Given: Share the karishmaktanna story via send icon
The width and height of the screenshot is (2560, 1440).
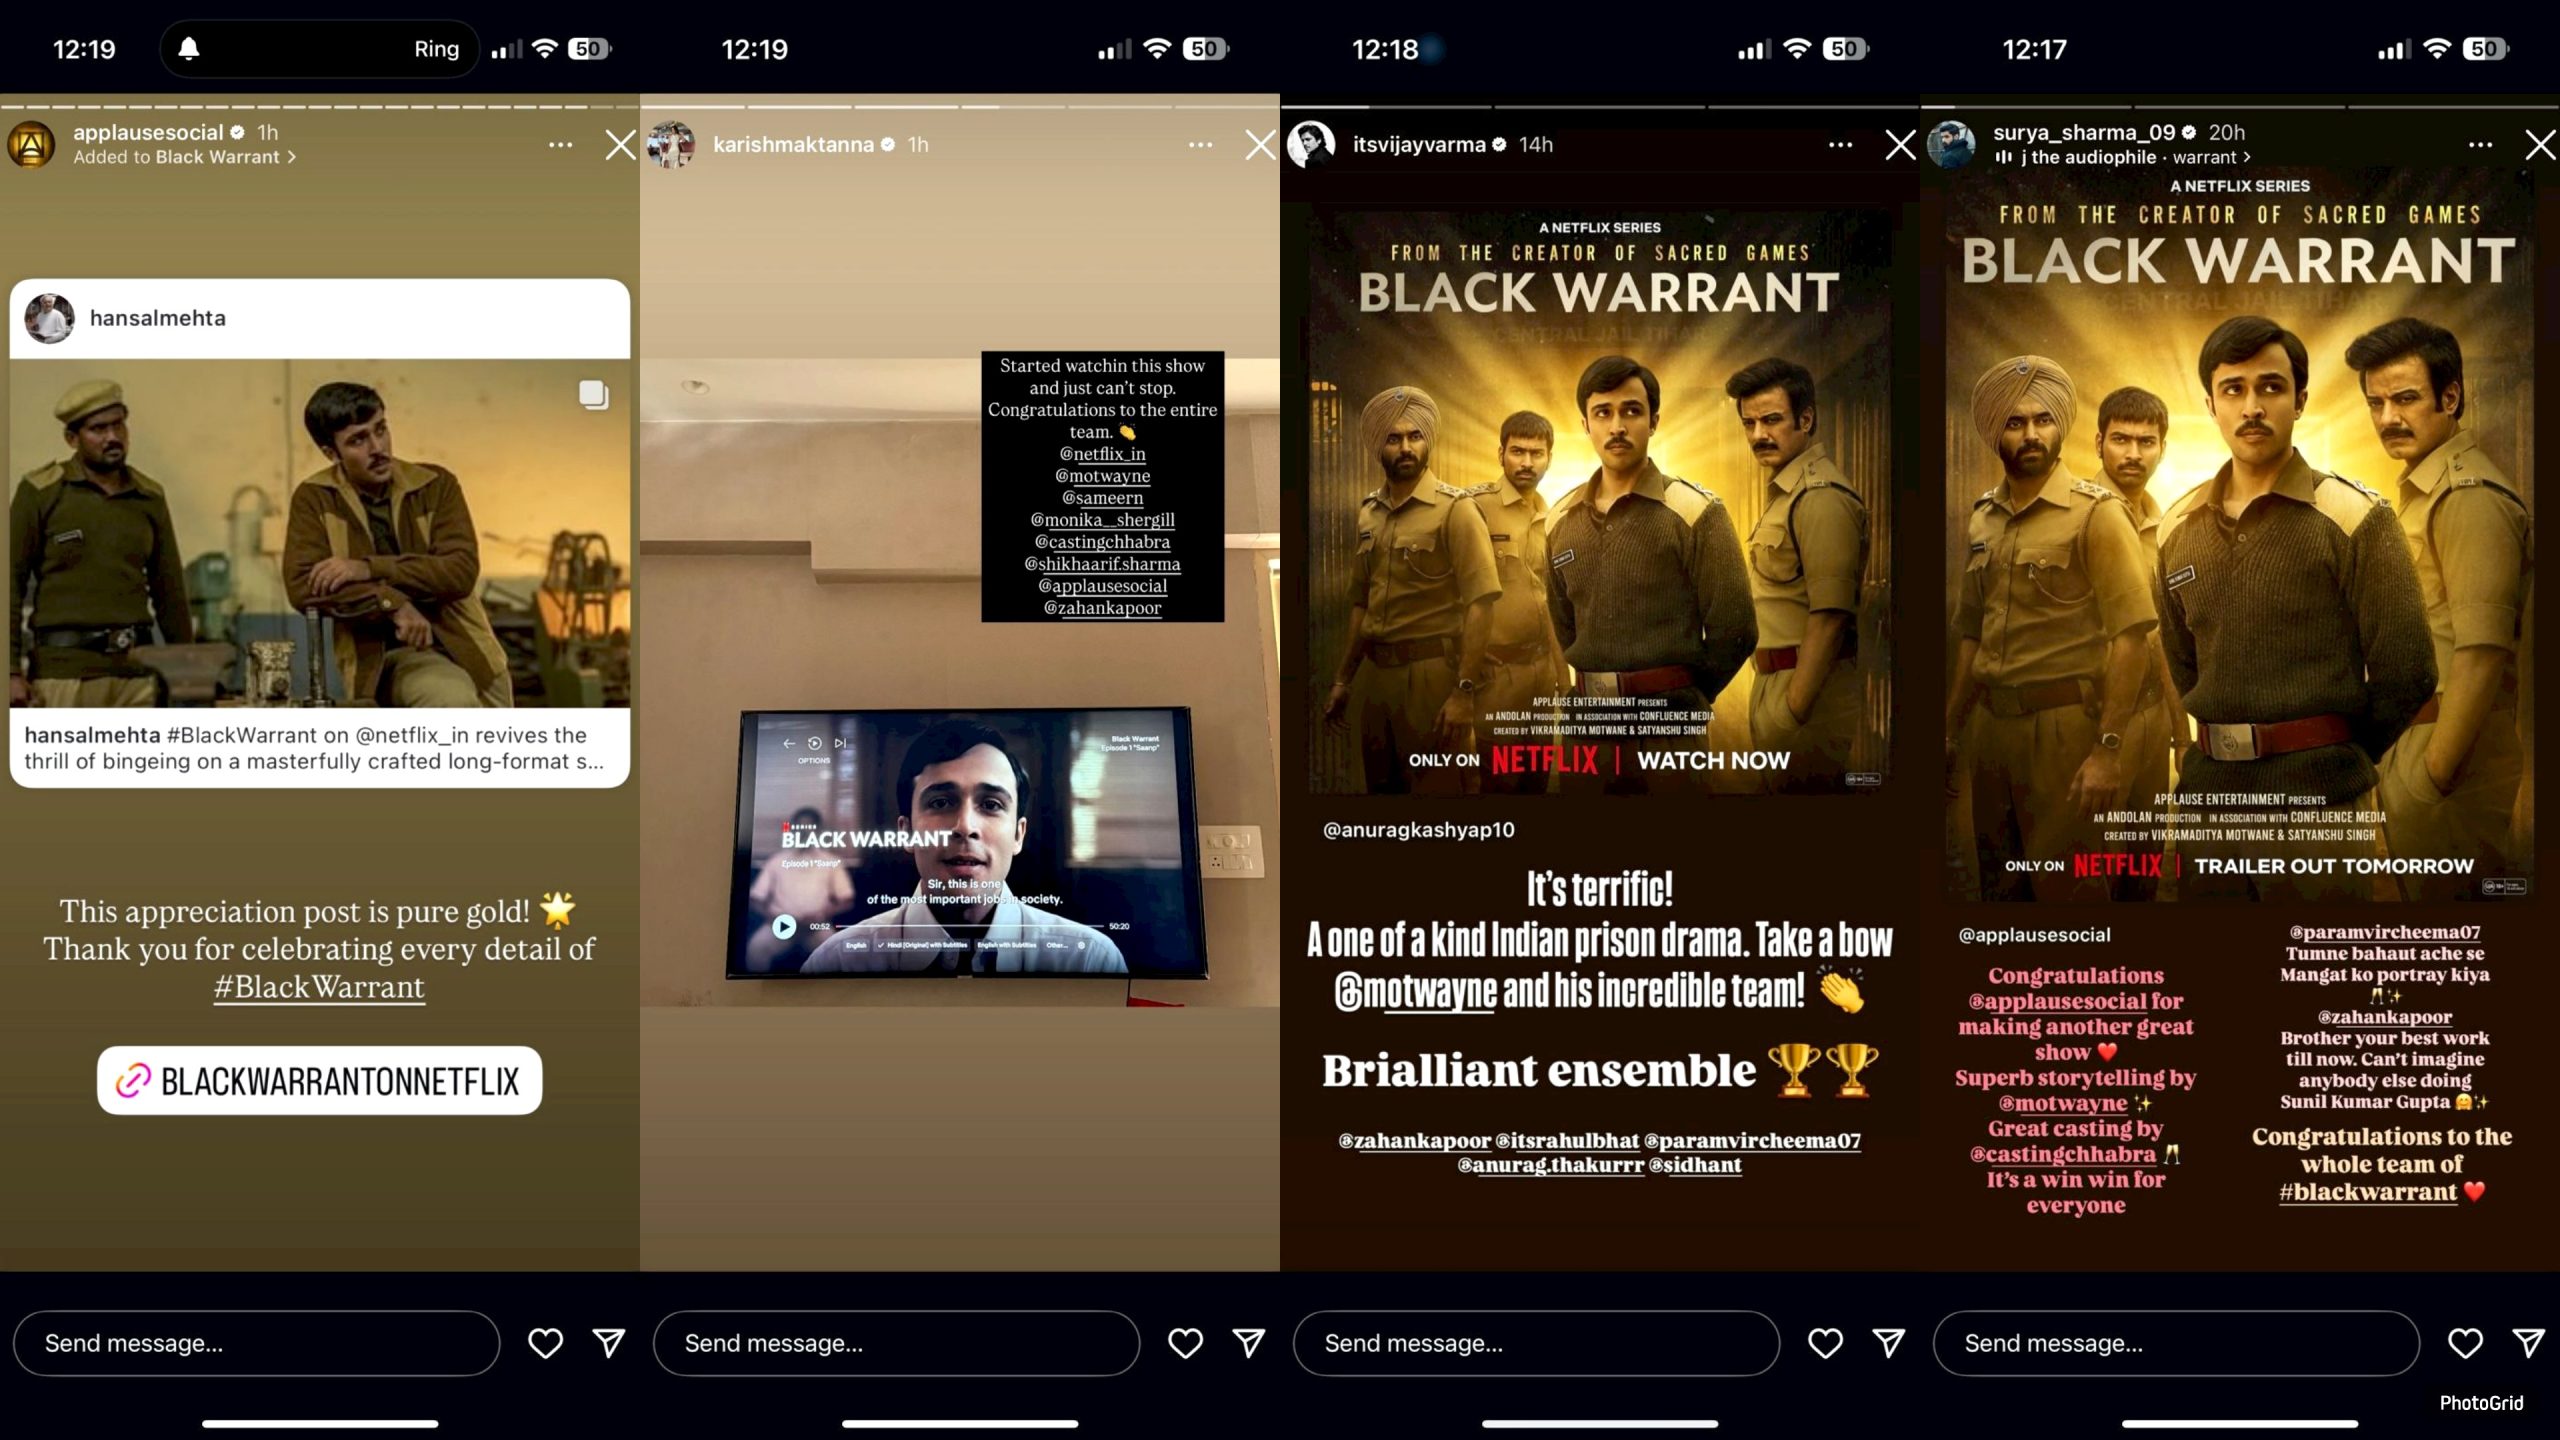Looking at the screenshot, I should pos(1249,1343).
